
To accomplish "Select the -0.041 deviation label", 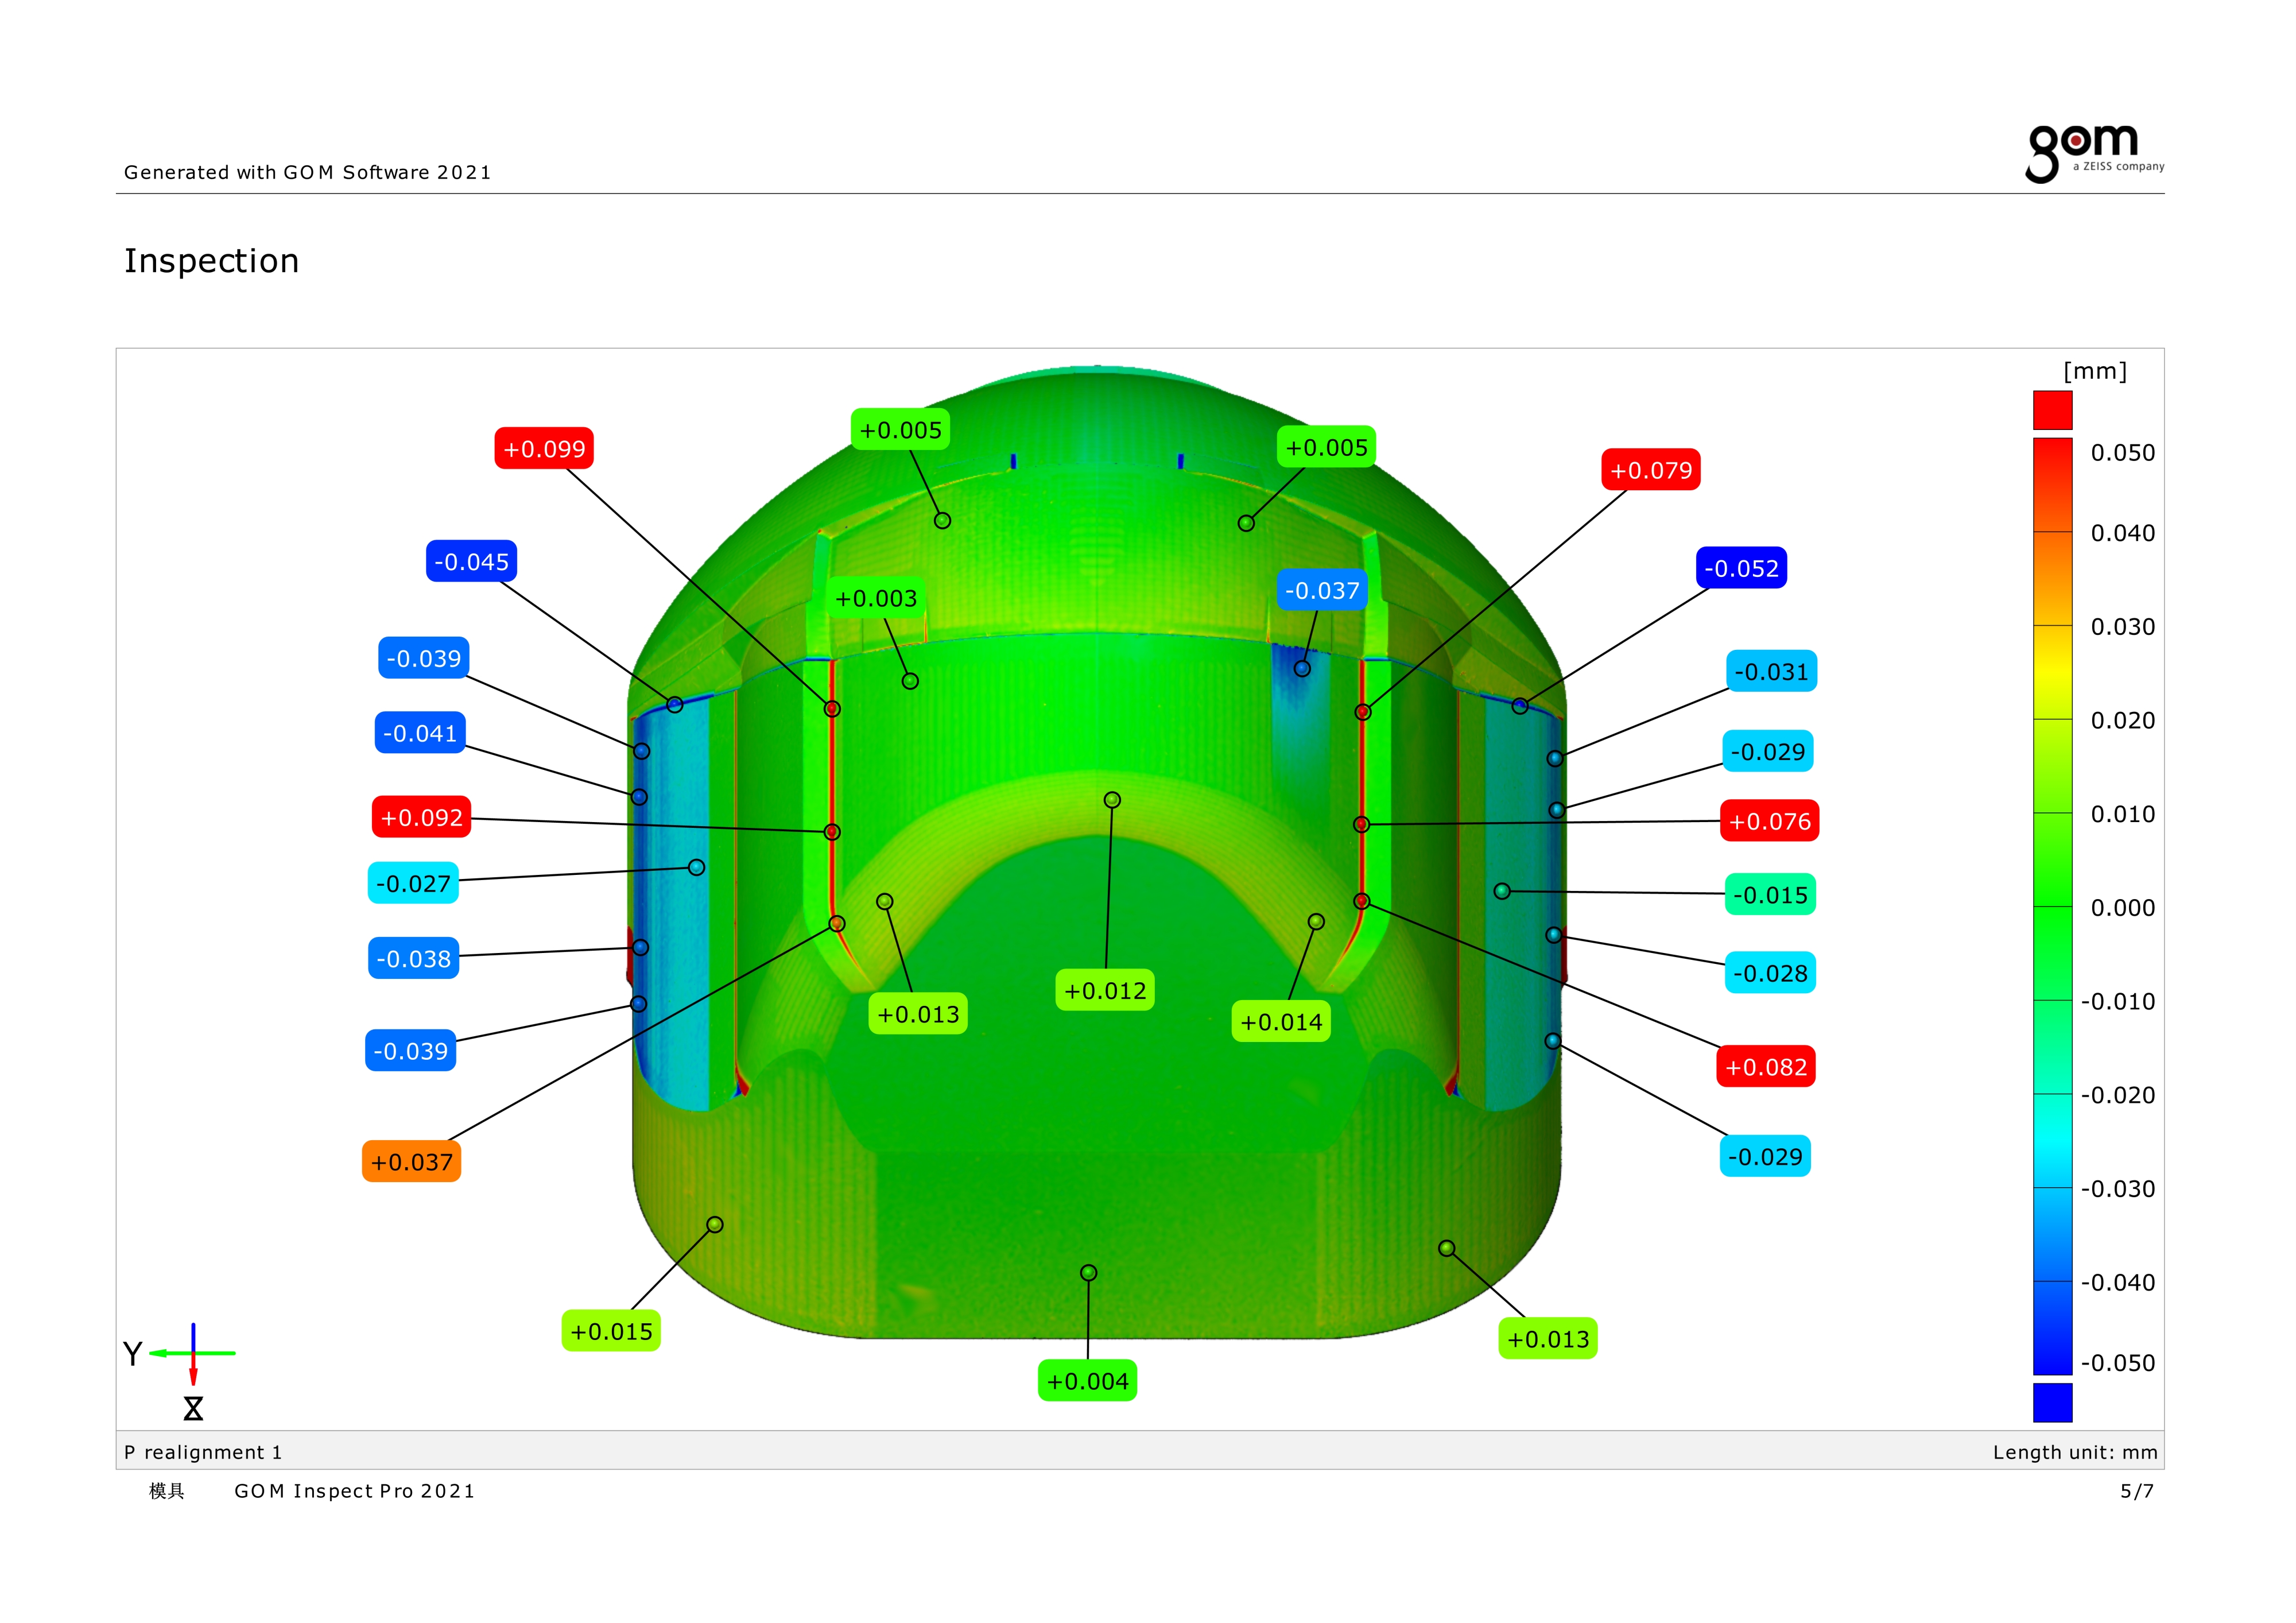I will point(420,733).
